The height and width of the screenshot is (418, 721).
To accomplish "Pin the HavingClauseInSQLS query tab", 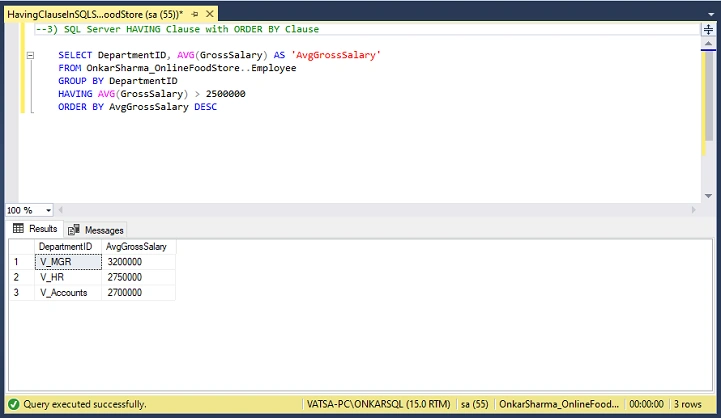I will click(195, 14).
